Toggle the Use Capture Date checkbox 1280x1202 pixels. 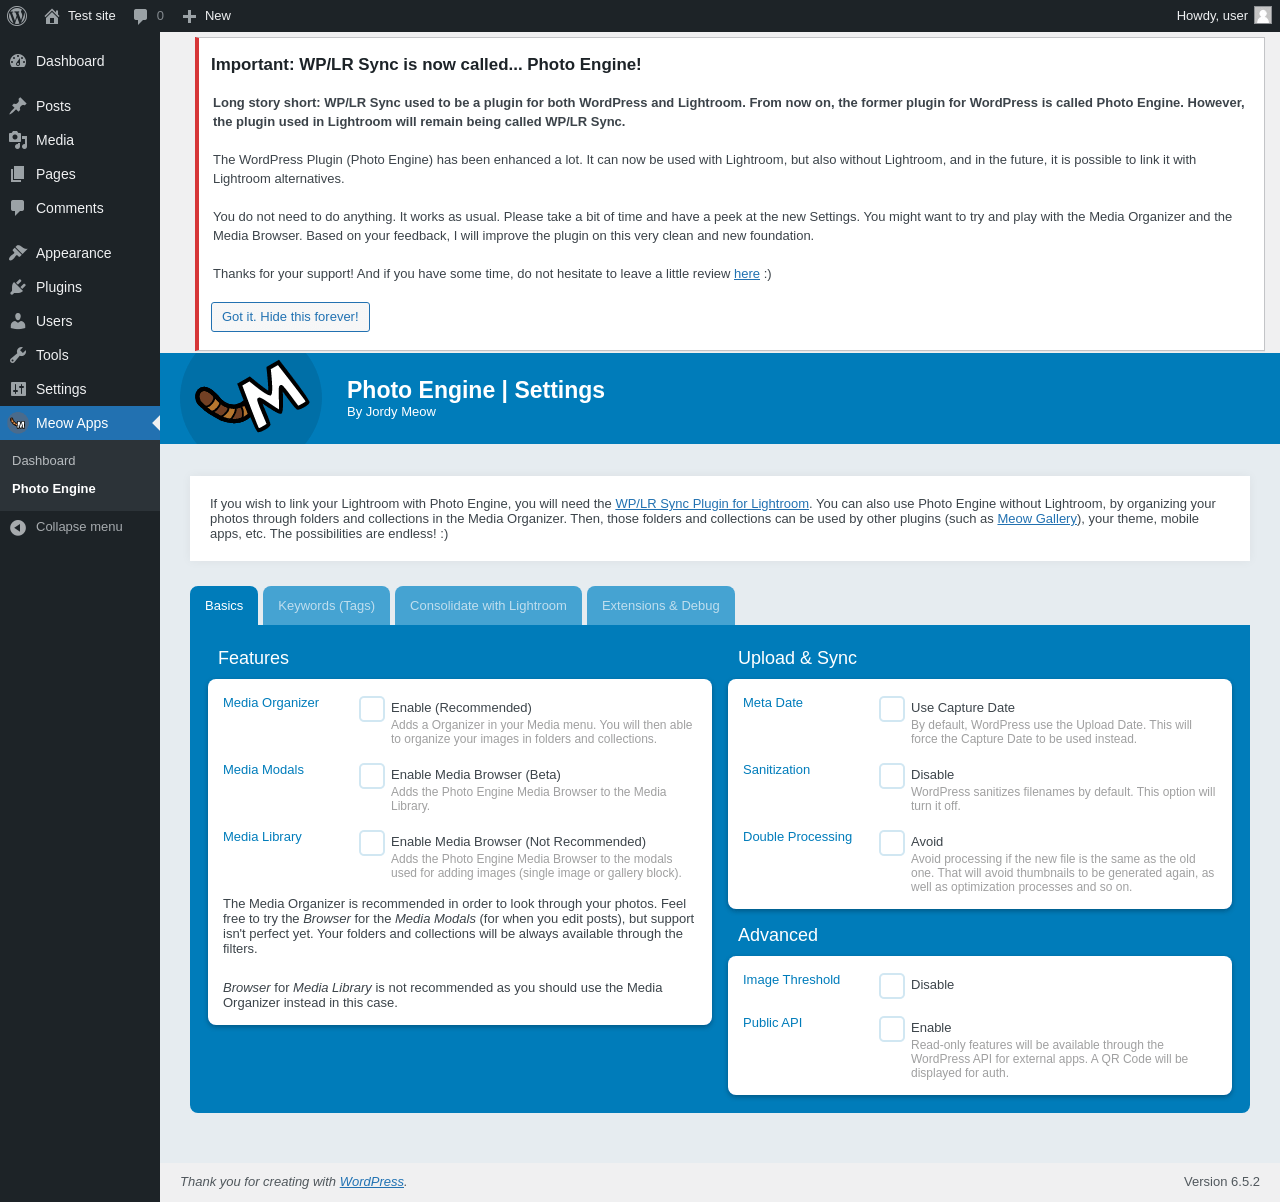[892, 709]
